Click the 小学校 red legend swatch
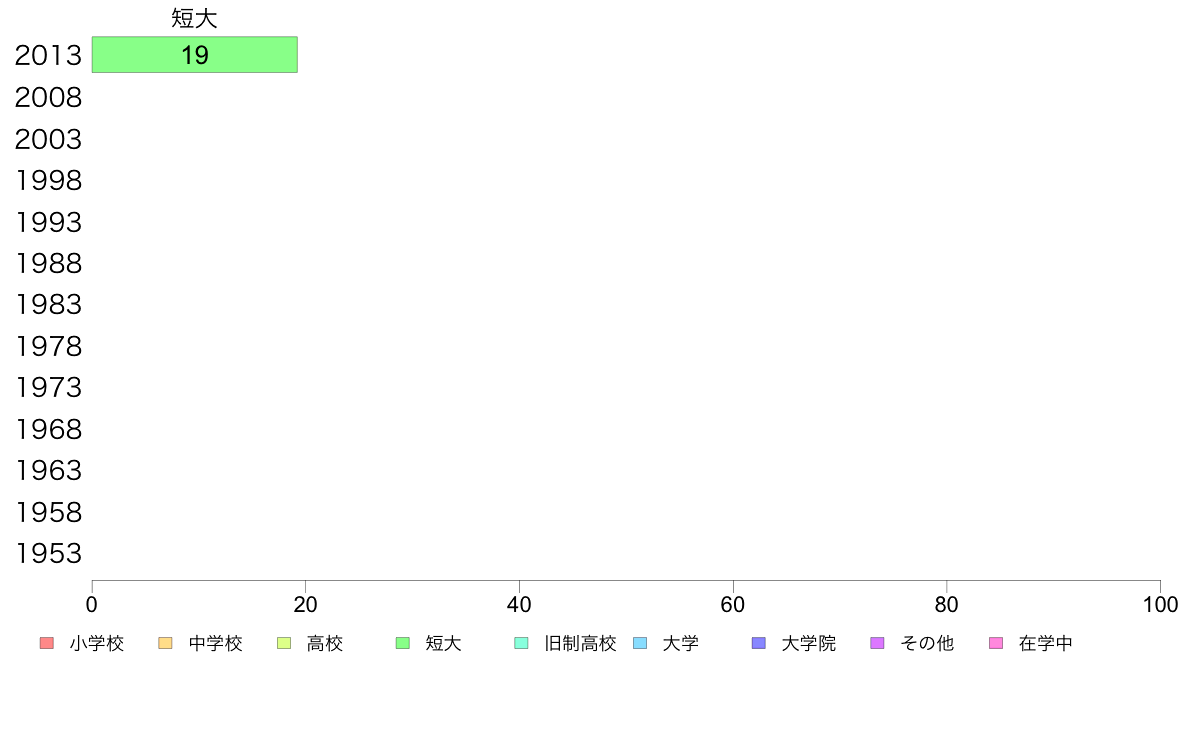Screen dimensions: 1188x736 click(x=47, y=644)
